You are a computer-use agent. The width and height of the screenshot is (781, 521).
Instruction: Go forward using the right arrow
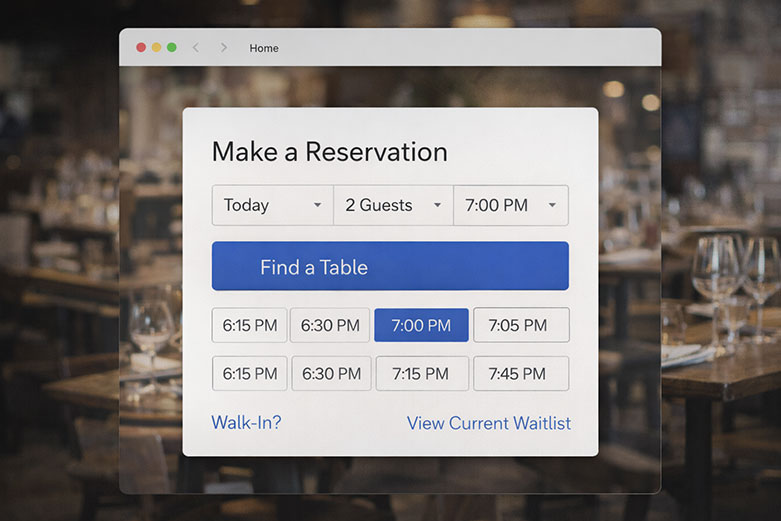(x=223, y=48)
